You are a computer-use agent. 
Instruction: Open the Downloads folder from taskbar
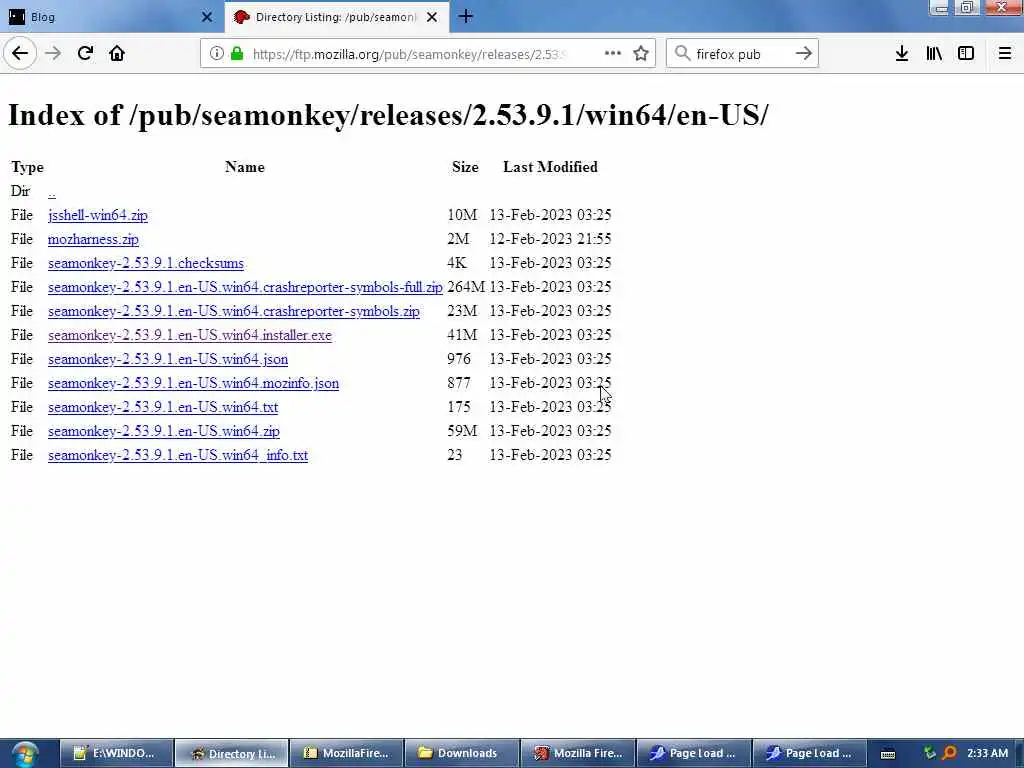462,753
